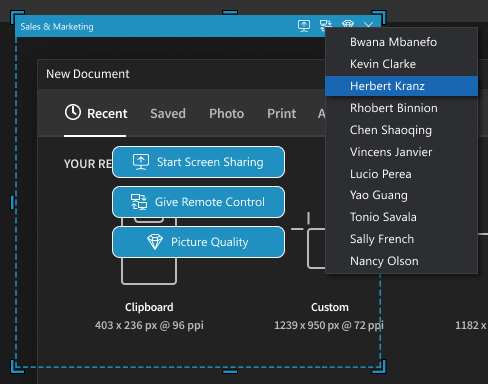Click the picture quality diamond icon in title bar
488x384 pixels.
pos(348,24)
